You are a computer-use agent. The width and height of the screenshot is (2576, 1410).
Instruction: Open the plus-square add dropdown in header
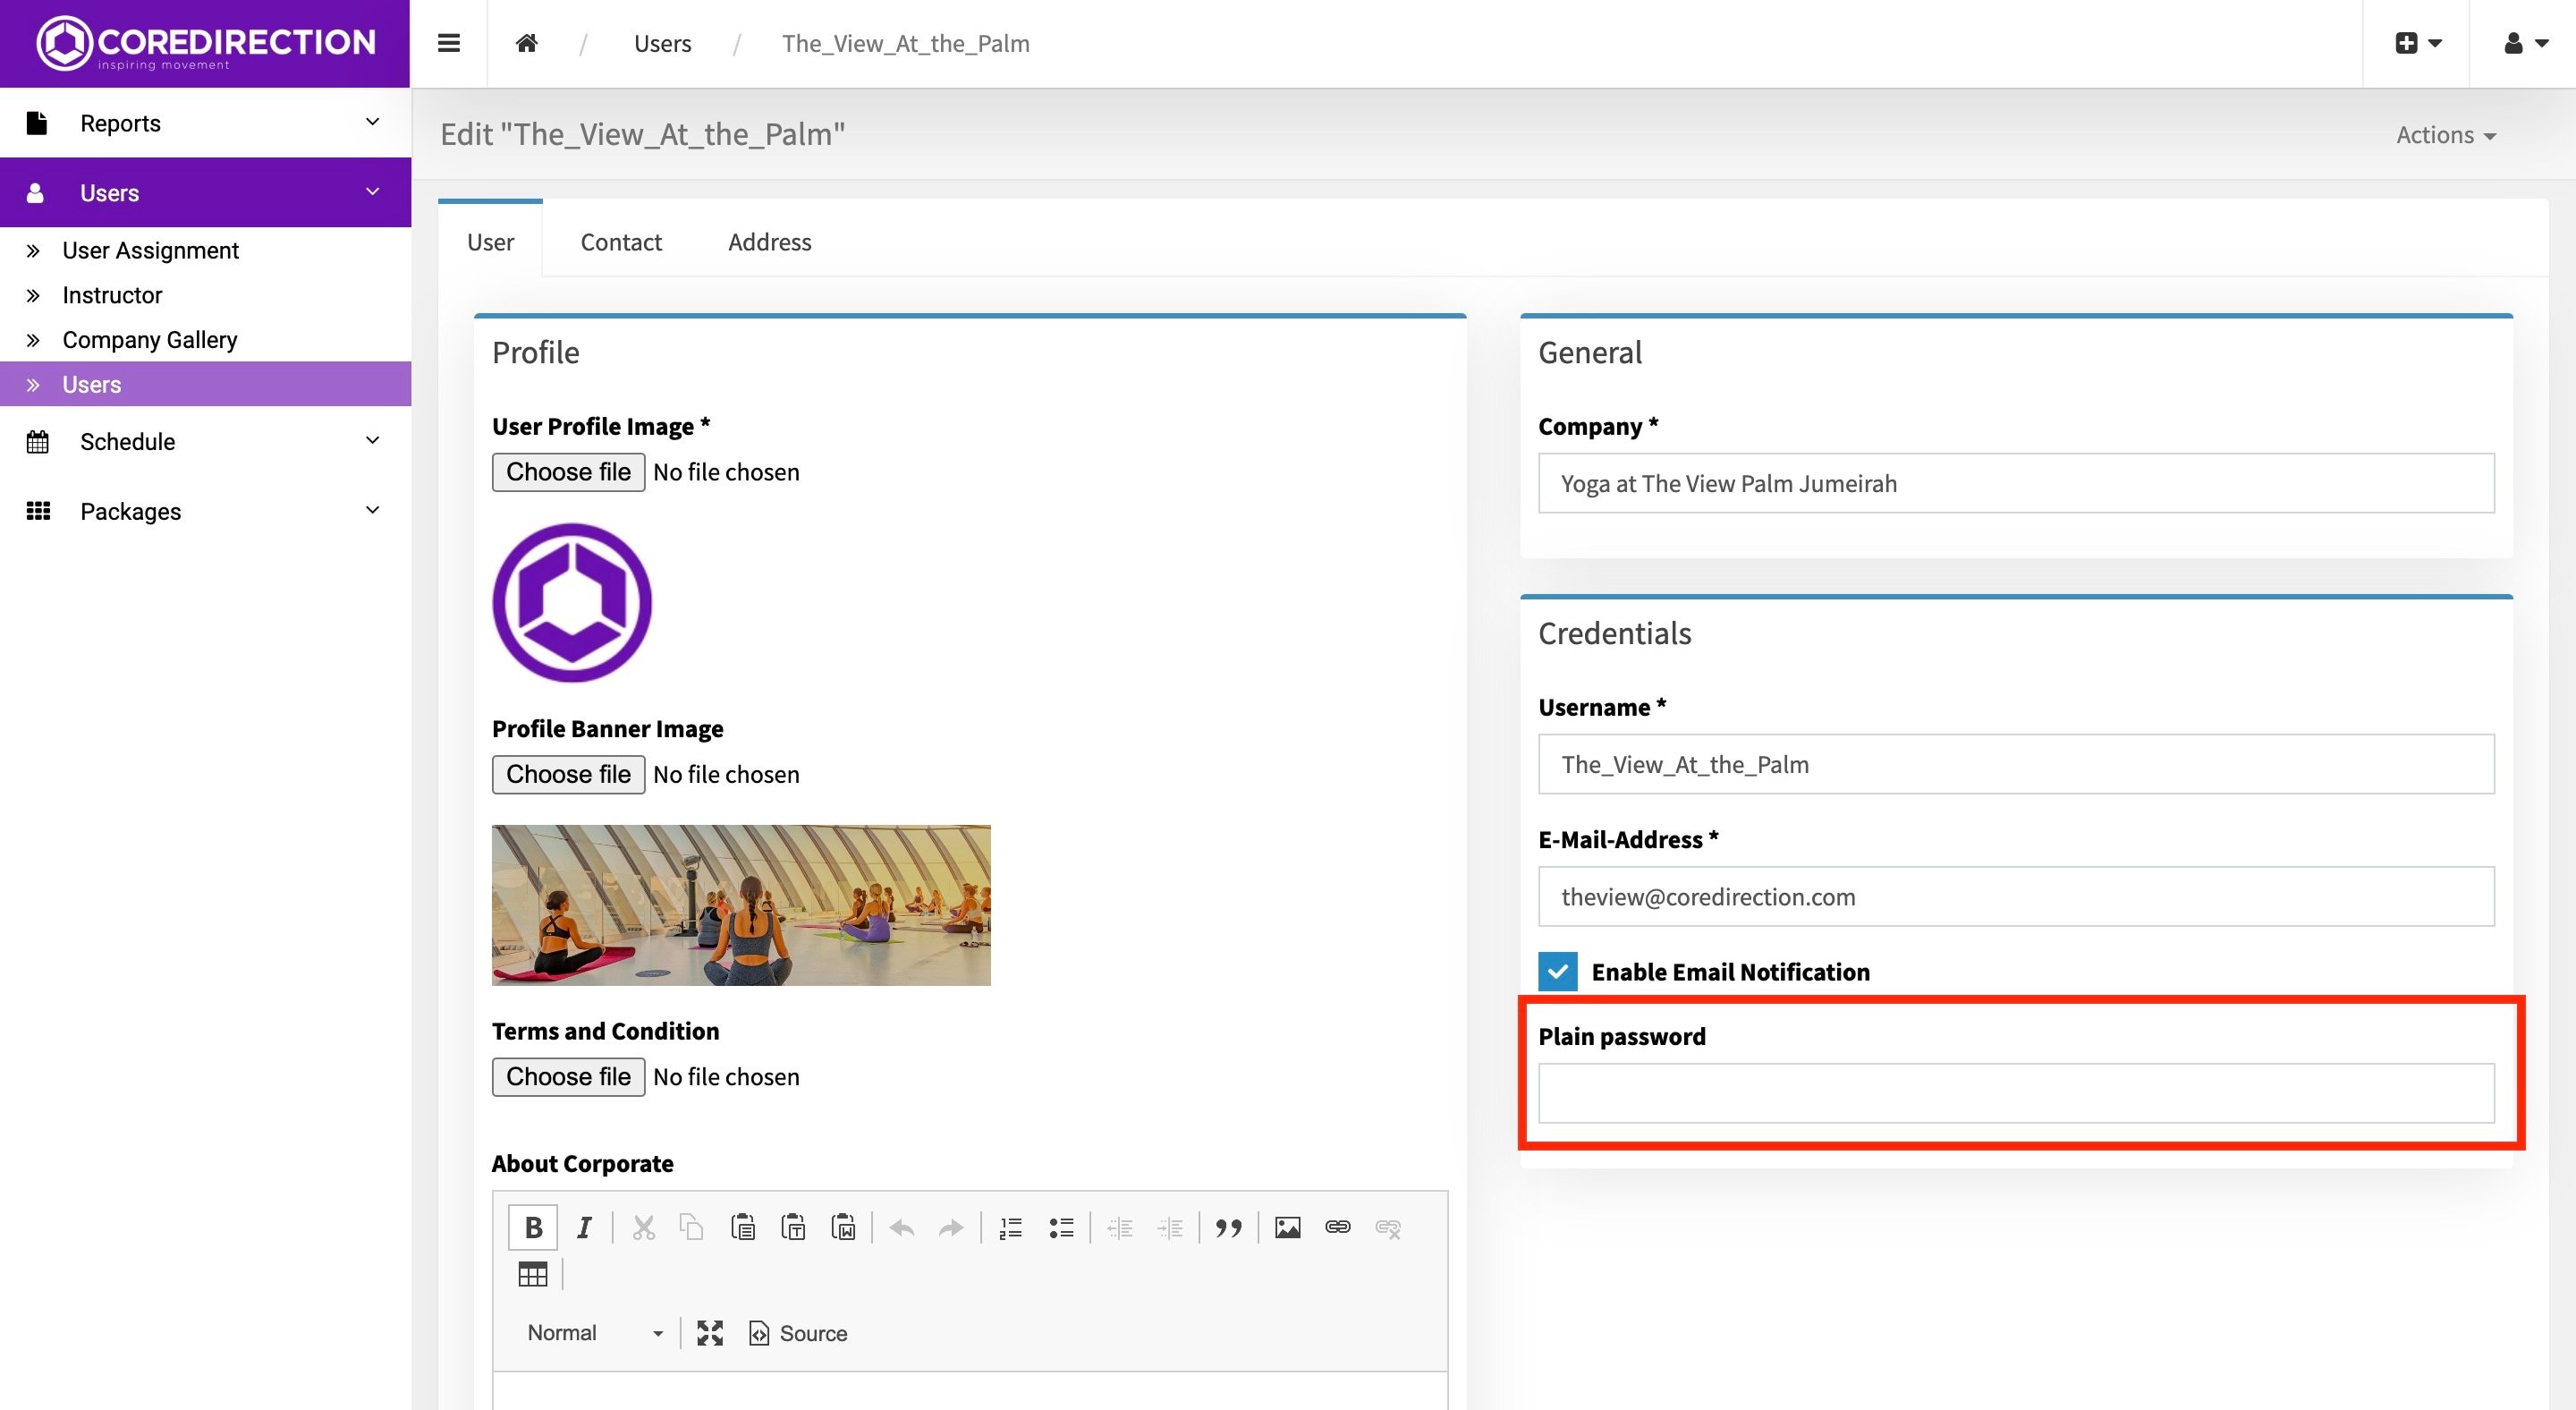[x=2418, y=43]
